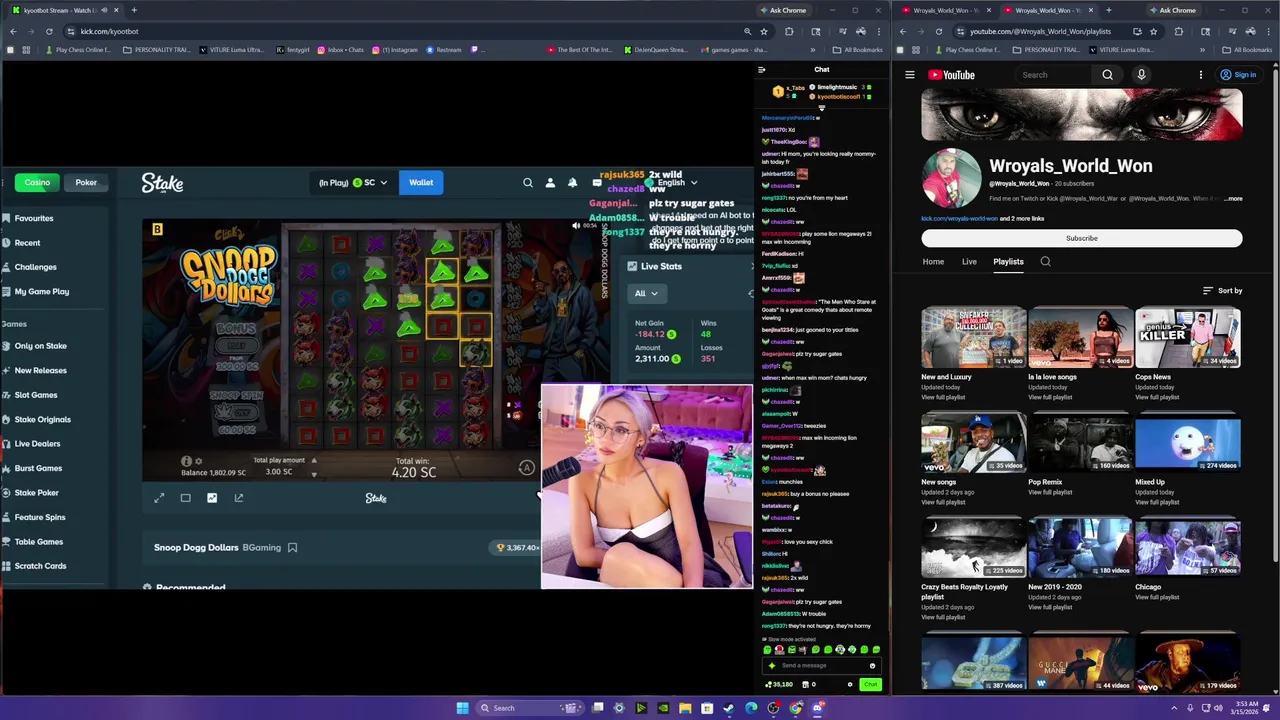Open the Wallet button

tap(421, 183)
